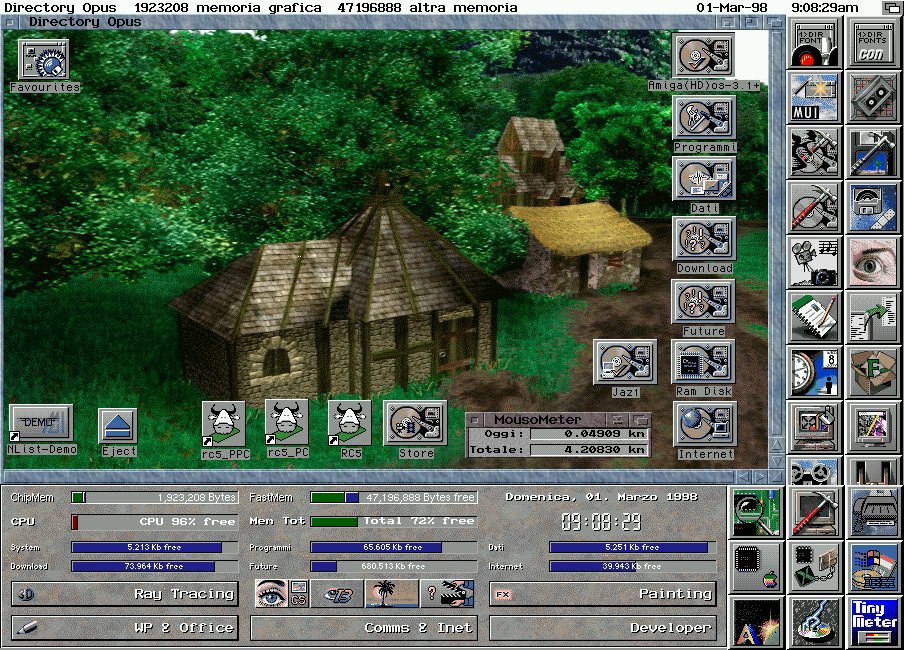
Task: Launch the Internet globe icon
Action: 706,425
